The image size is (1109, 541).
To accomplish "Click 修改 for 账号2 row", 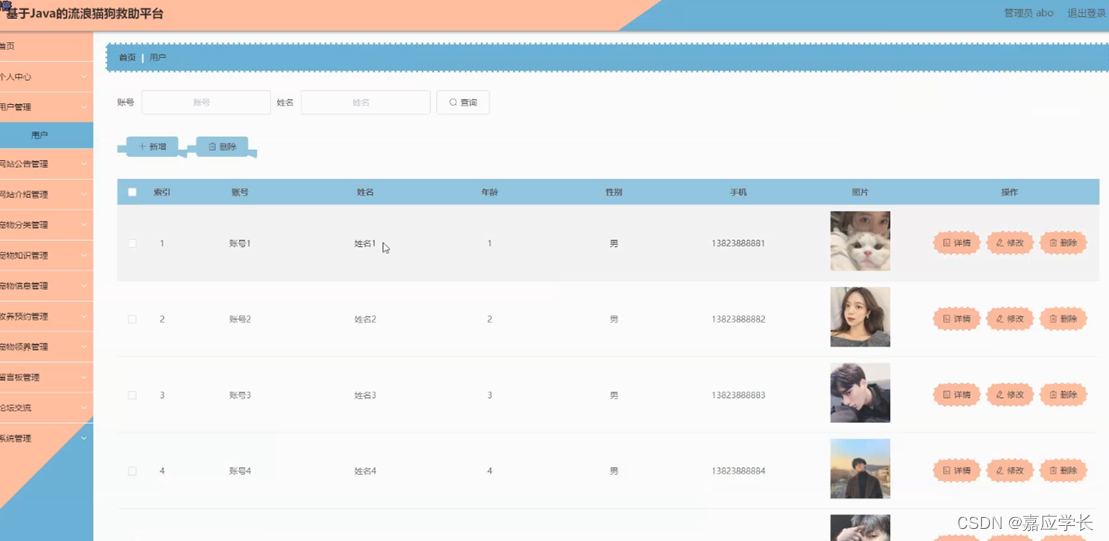I will tap(1010, 319).
